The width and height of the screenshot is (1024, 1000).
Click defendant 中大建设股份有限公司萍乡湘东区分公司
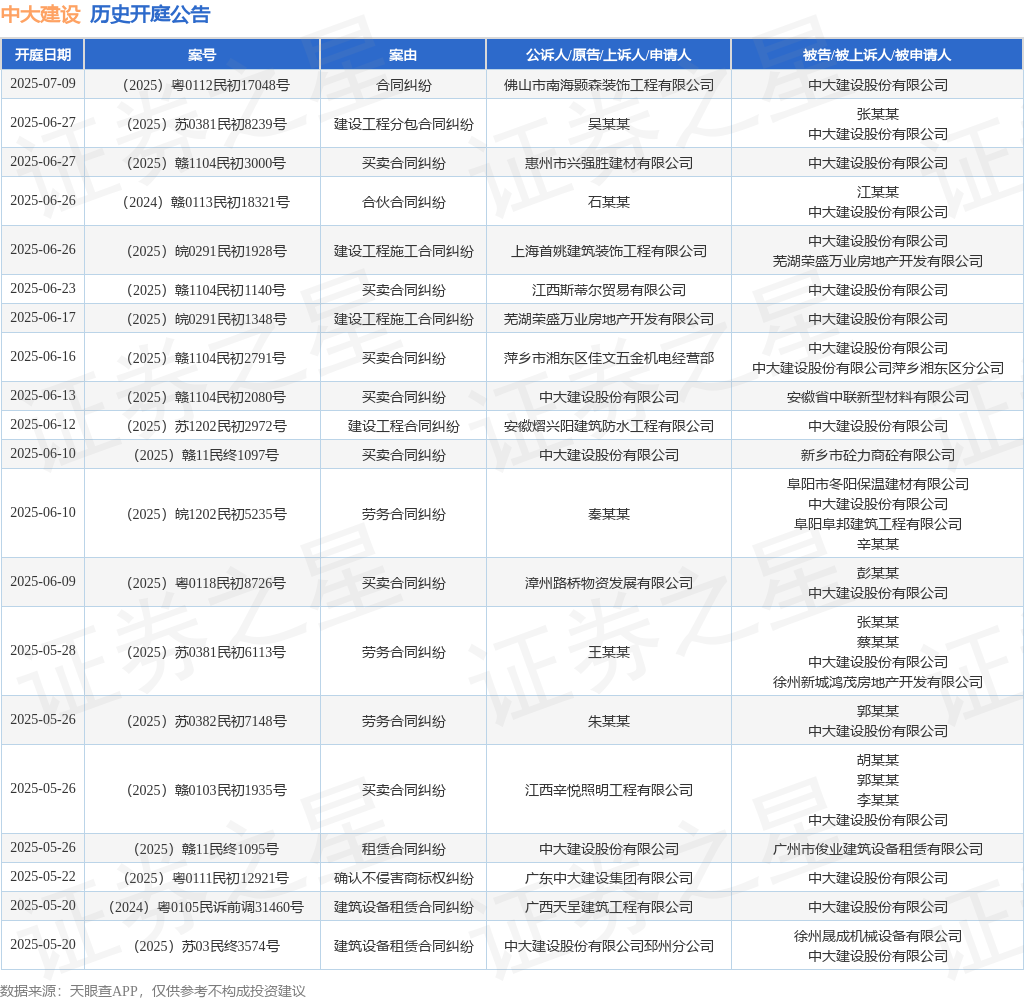click(878, 368)
